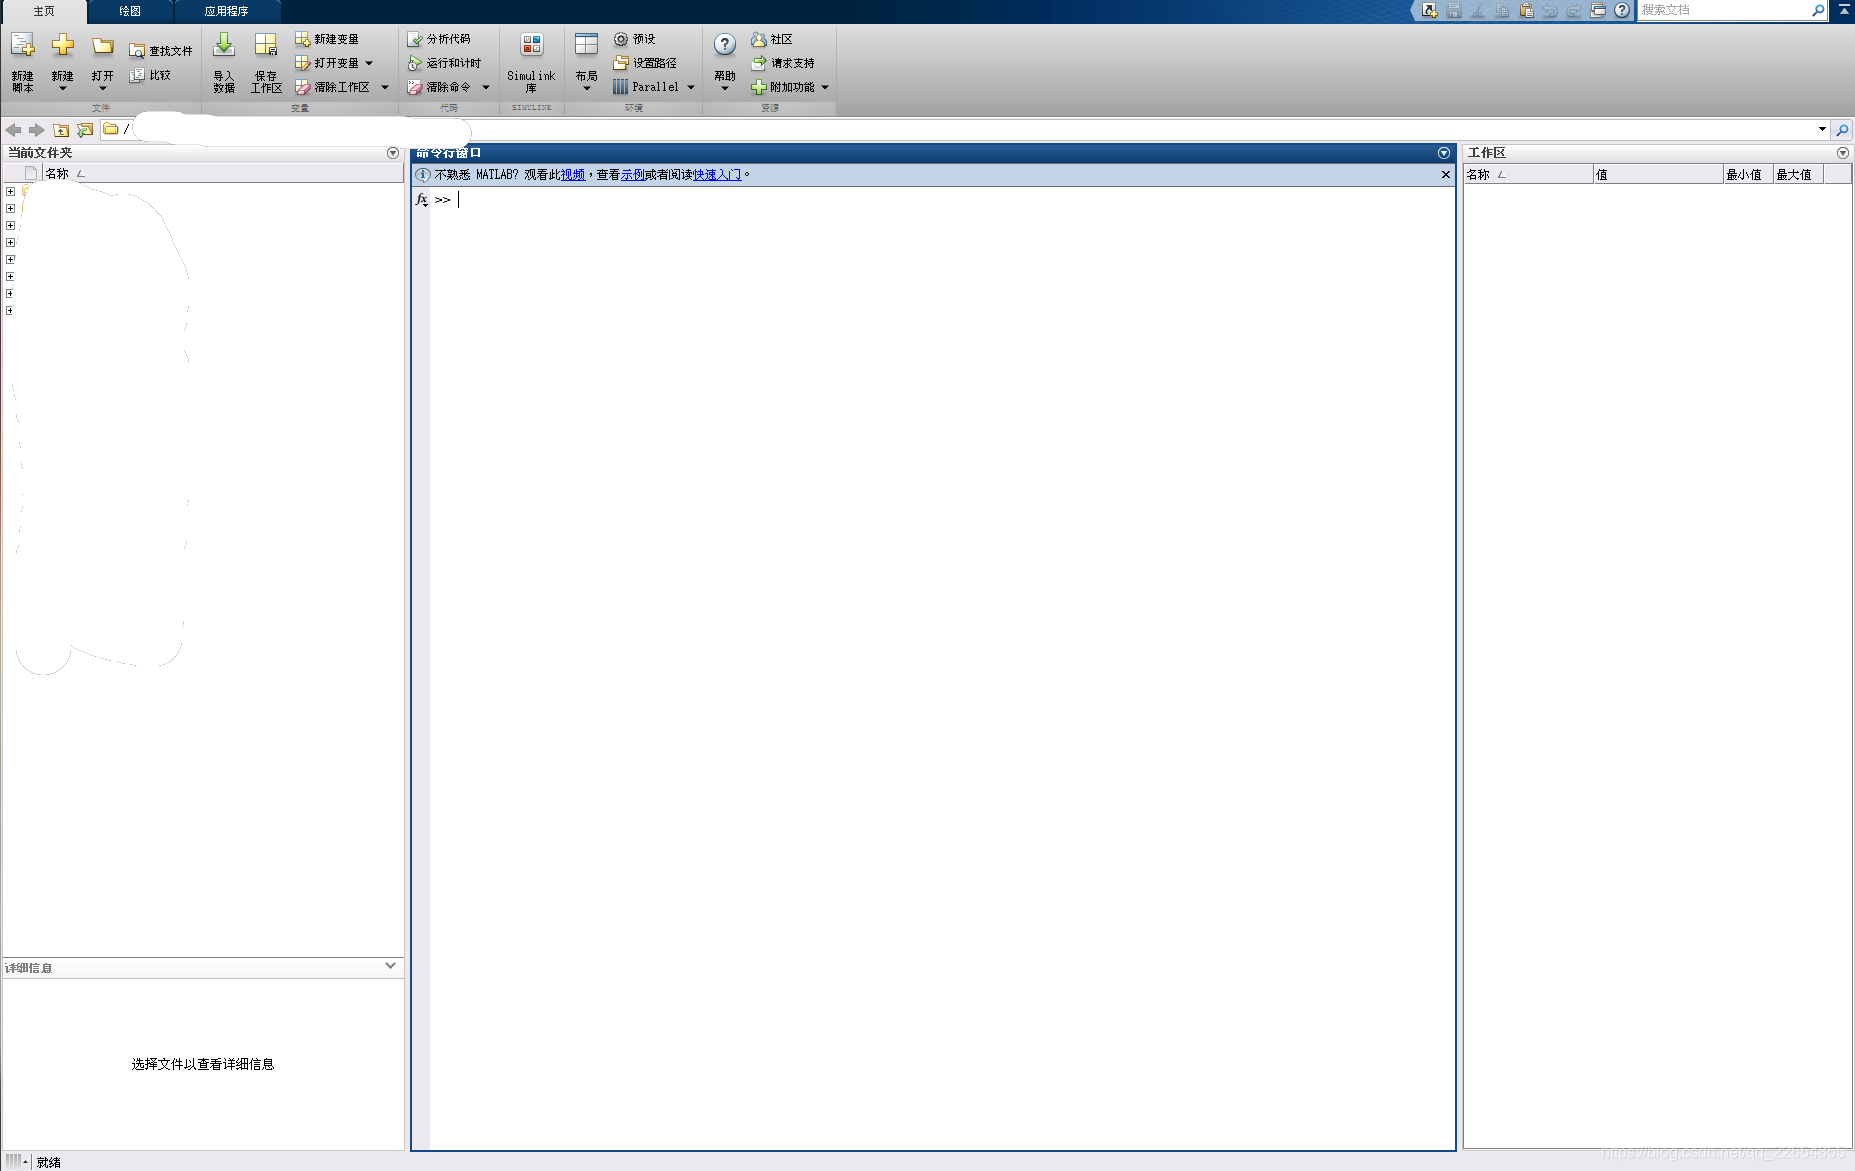
Task: Open the Simulink Library icon
Action: click(x=531, y=46)
